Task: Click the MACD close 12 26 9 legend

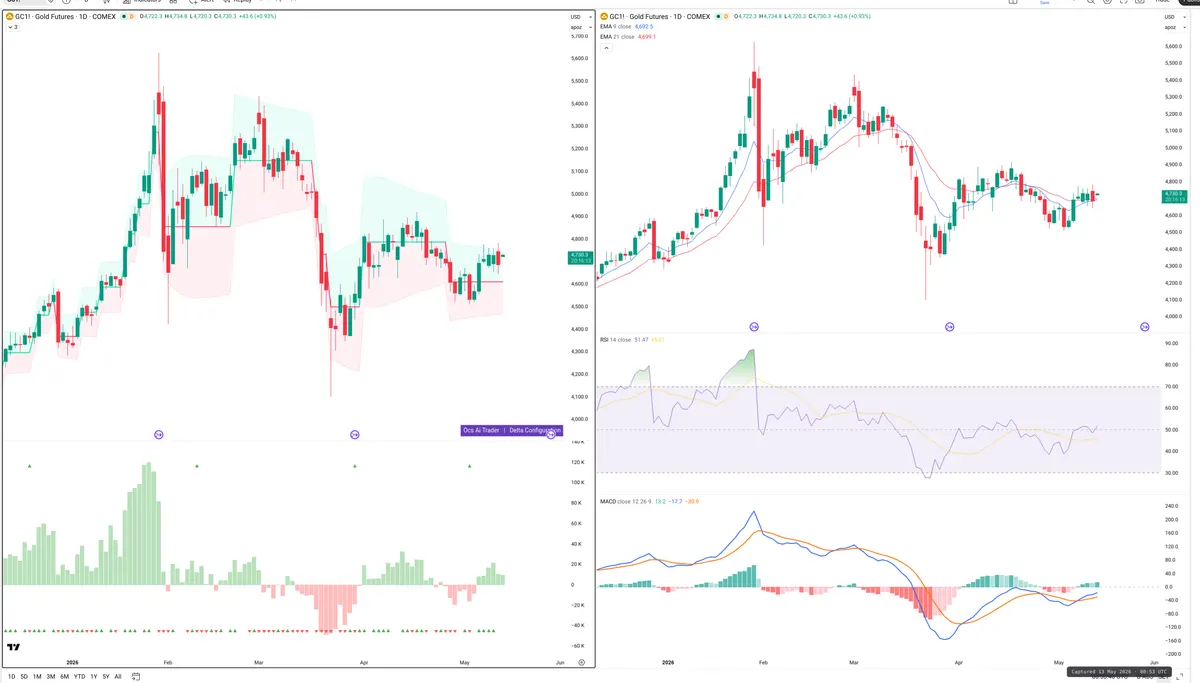Action: (624, 501)
